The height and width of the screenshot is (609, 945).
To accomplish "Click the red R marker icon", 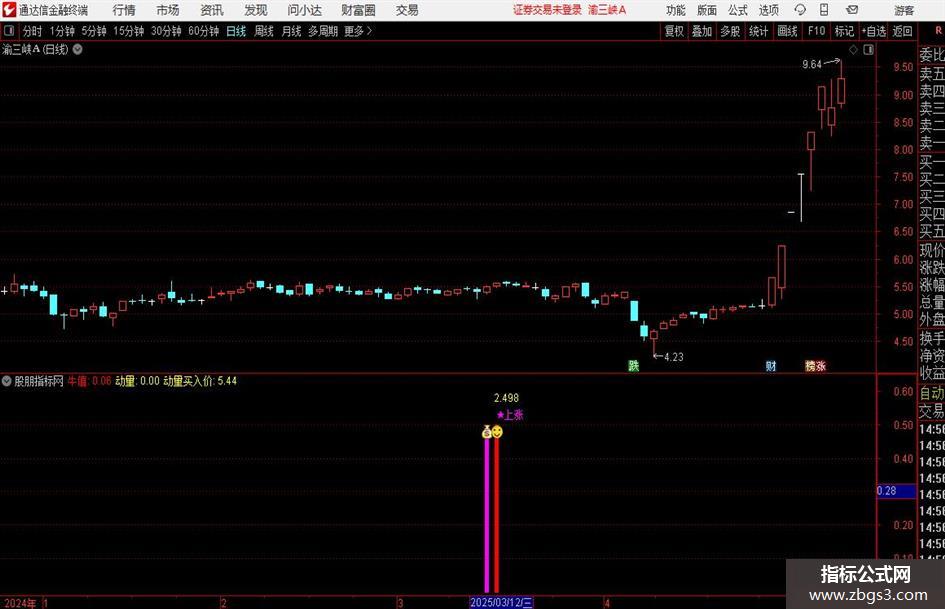I will [x=938, y=31].
